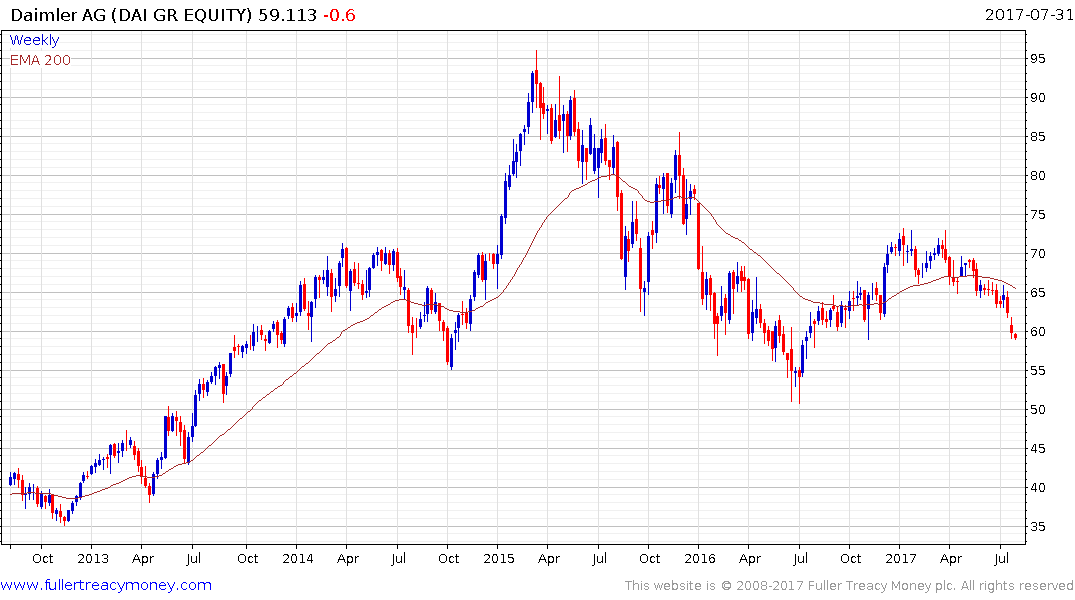Click the 90 price axis label
This screenshot has height=600, width=1075.
coord(1037,98)
